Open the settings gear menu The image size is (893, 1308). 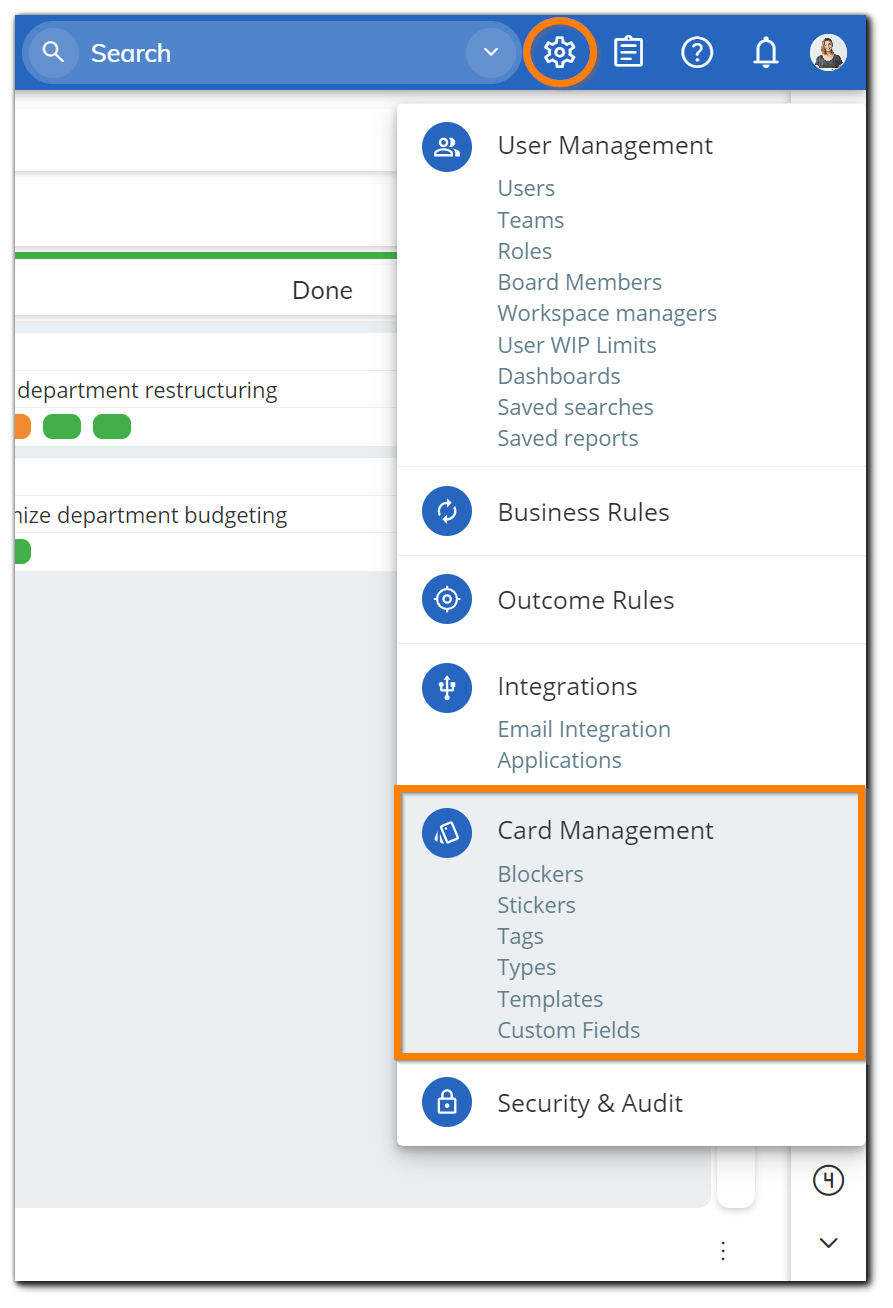point(560,52)
